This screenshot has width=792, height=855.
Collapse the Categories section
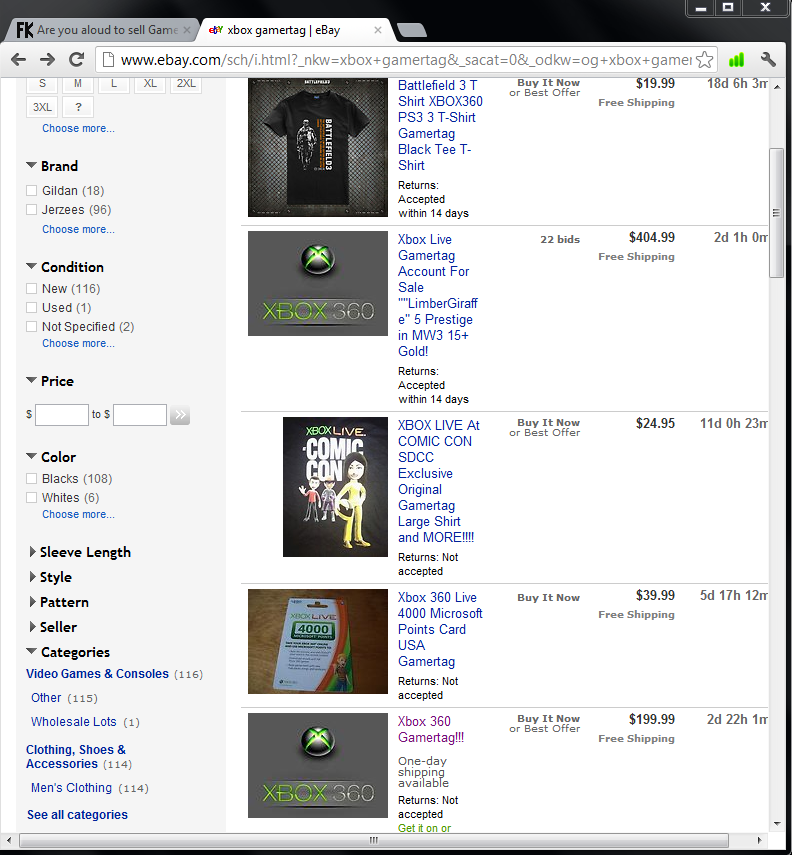(32, 651)
